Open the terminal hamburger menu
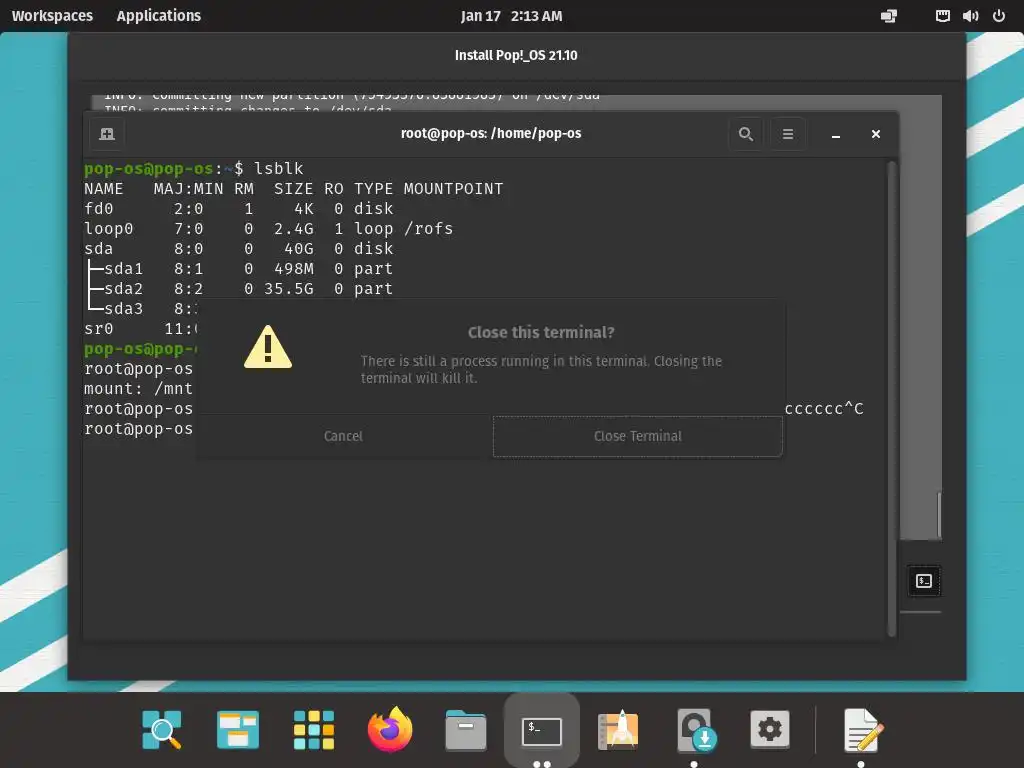The width and height of the screenshot is (1024, 768). (x=788, y=134)
